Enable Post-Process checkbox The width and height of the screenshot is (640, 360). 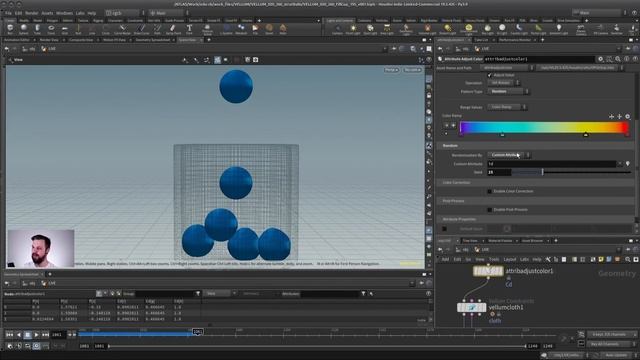tap(489, 210)
